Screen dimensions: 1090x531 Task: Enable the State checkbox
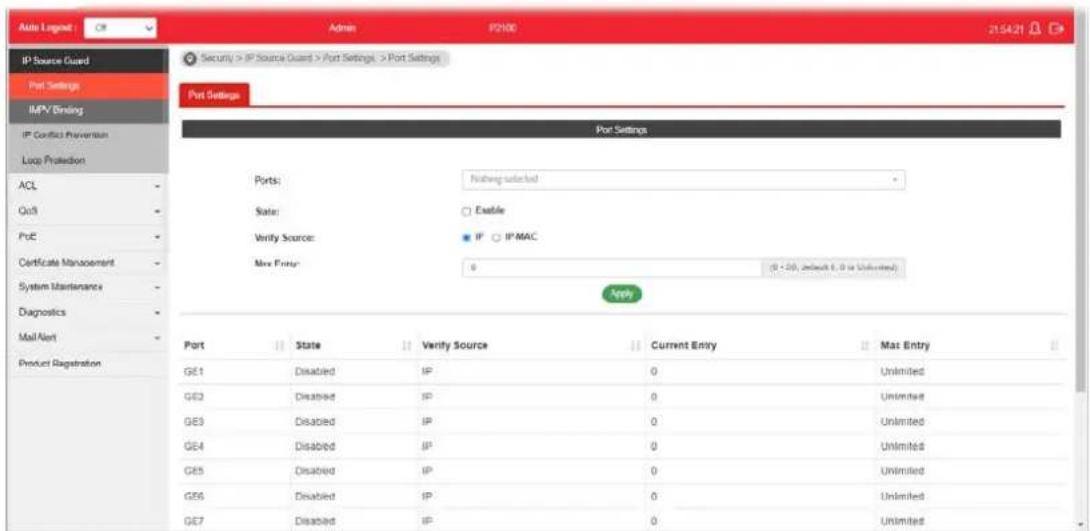pos(467,211)
